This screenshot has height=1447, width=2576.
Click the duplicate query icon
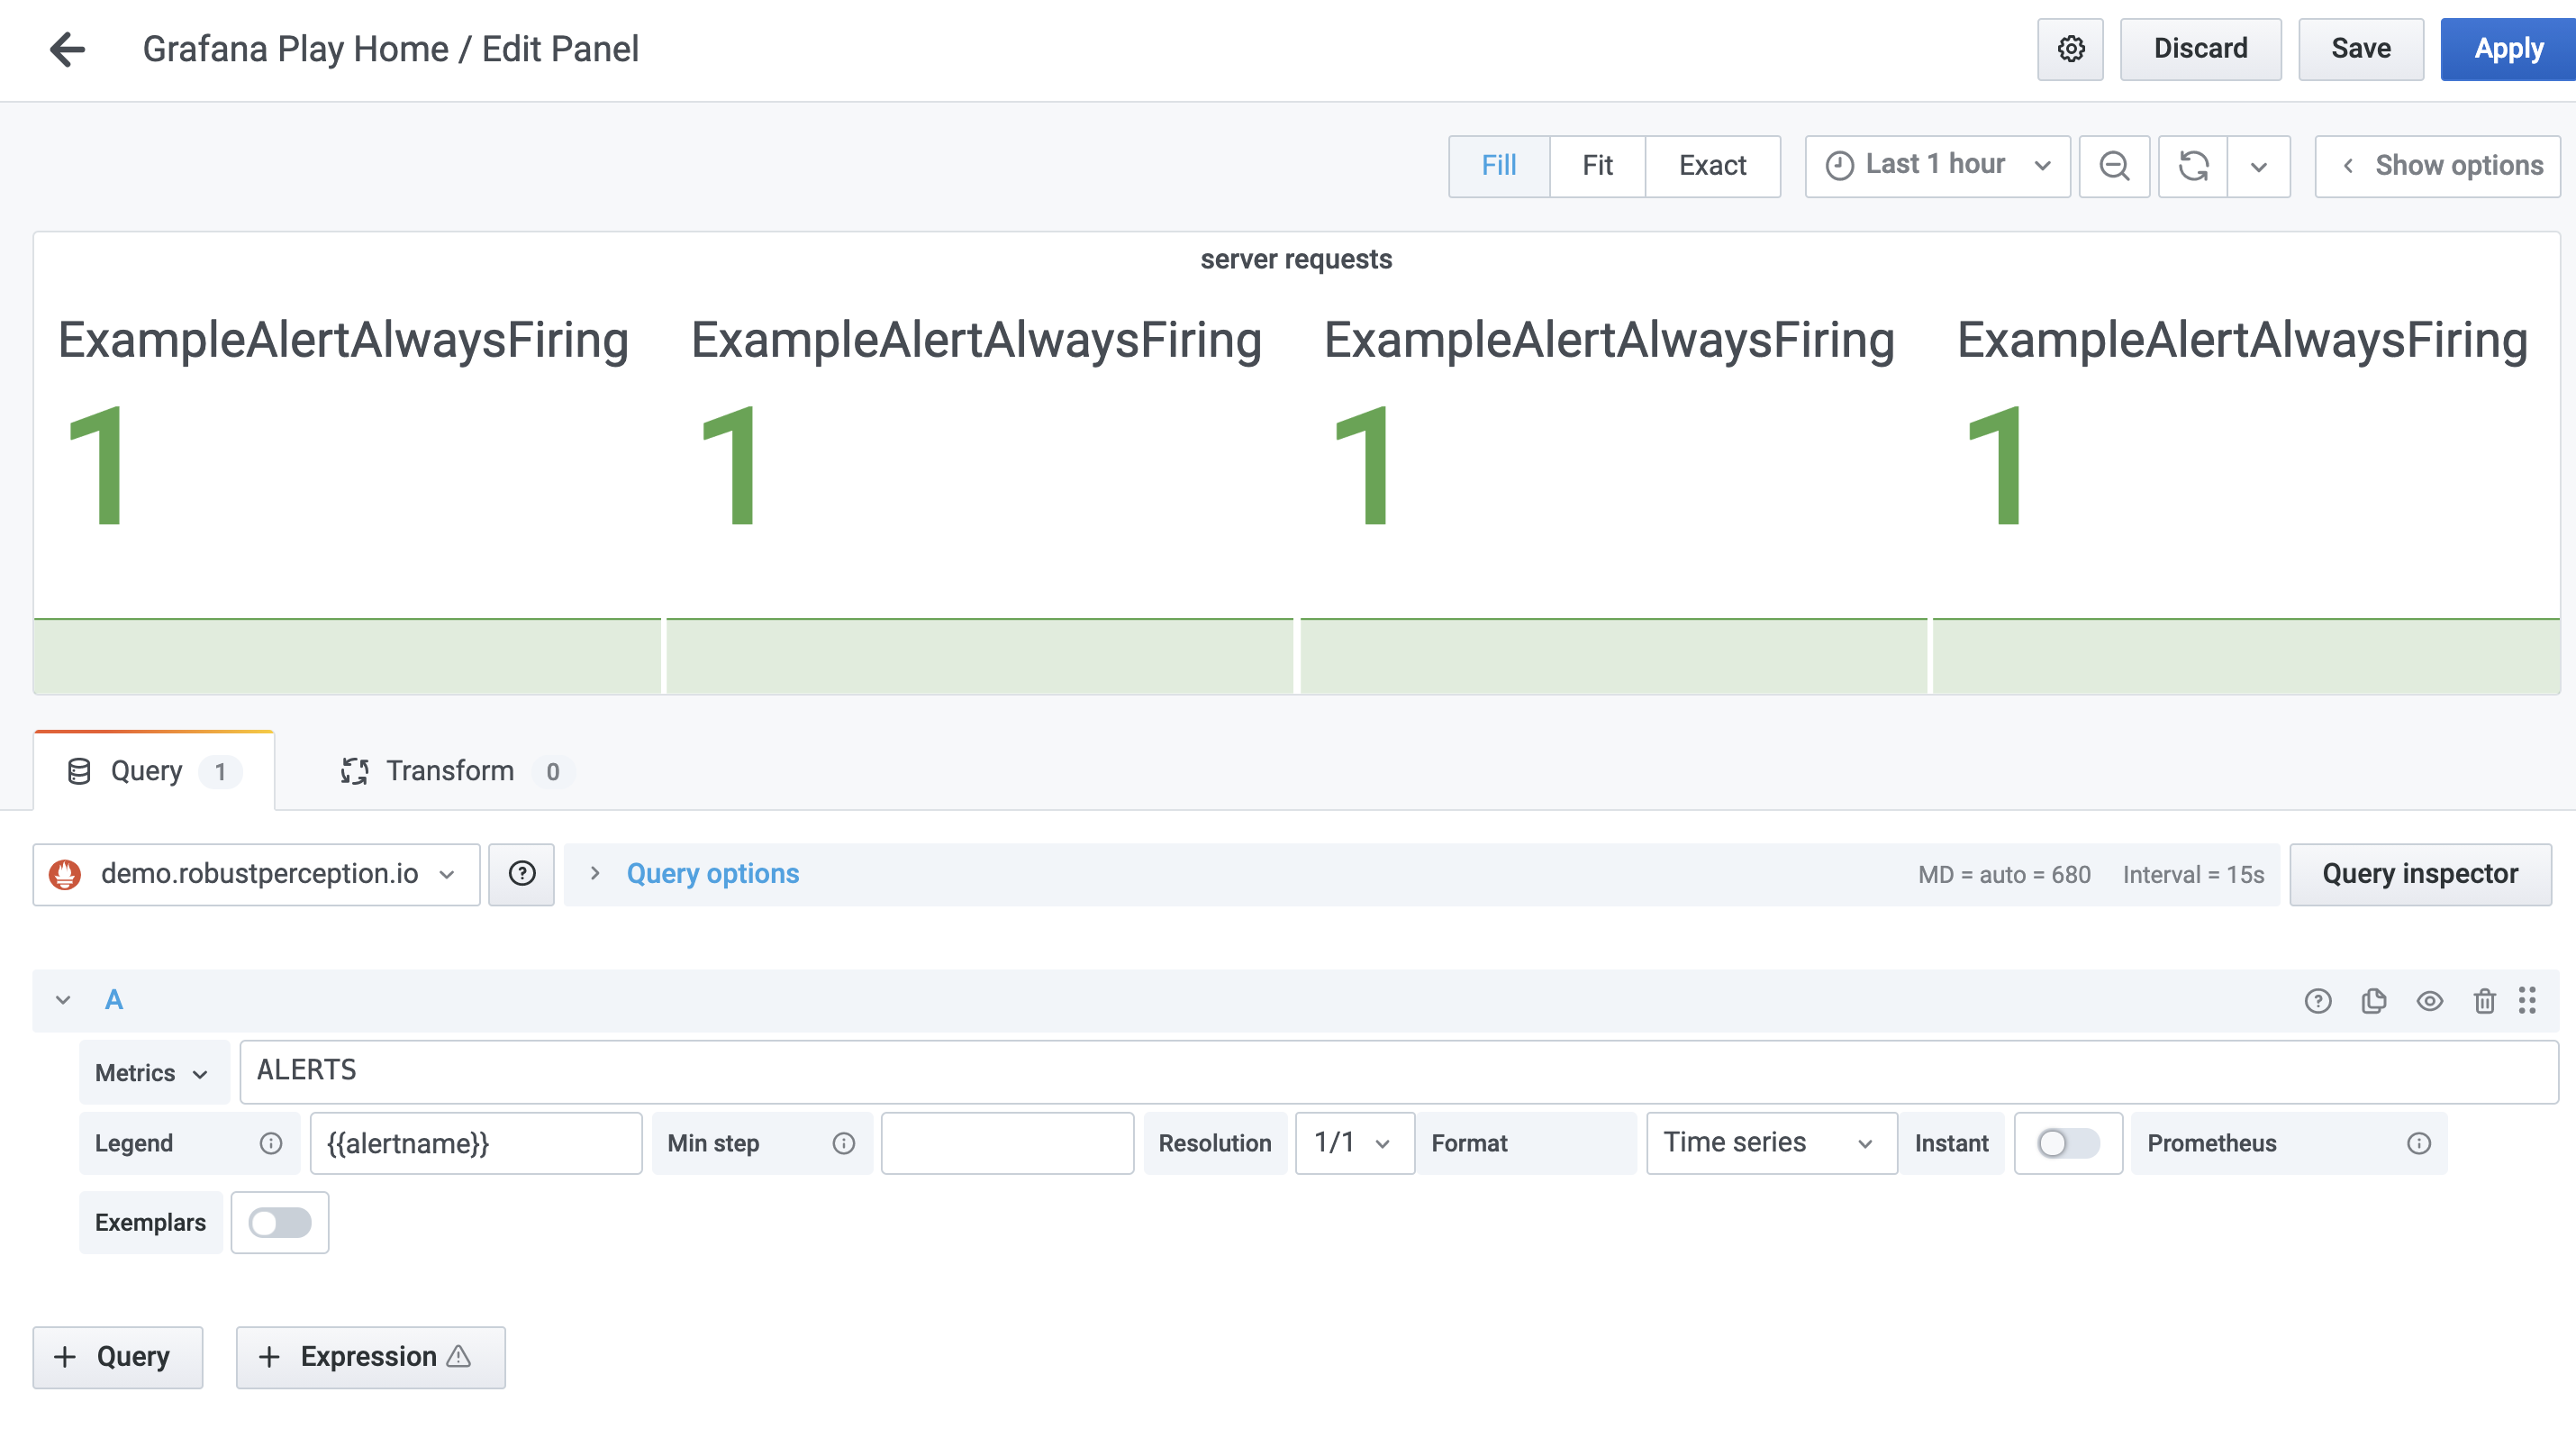click(x=2373, y=1001)
